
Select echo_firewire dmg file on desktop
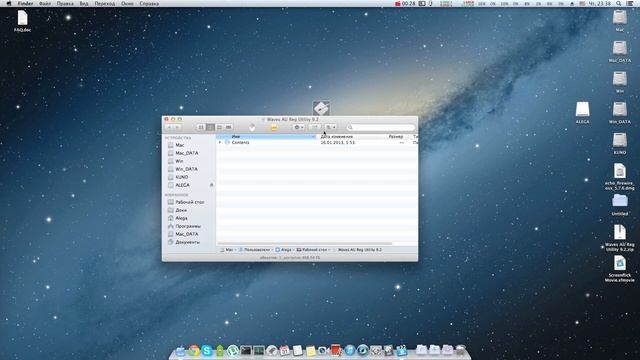coord(620,176)
